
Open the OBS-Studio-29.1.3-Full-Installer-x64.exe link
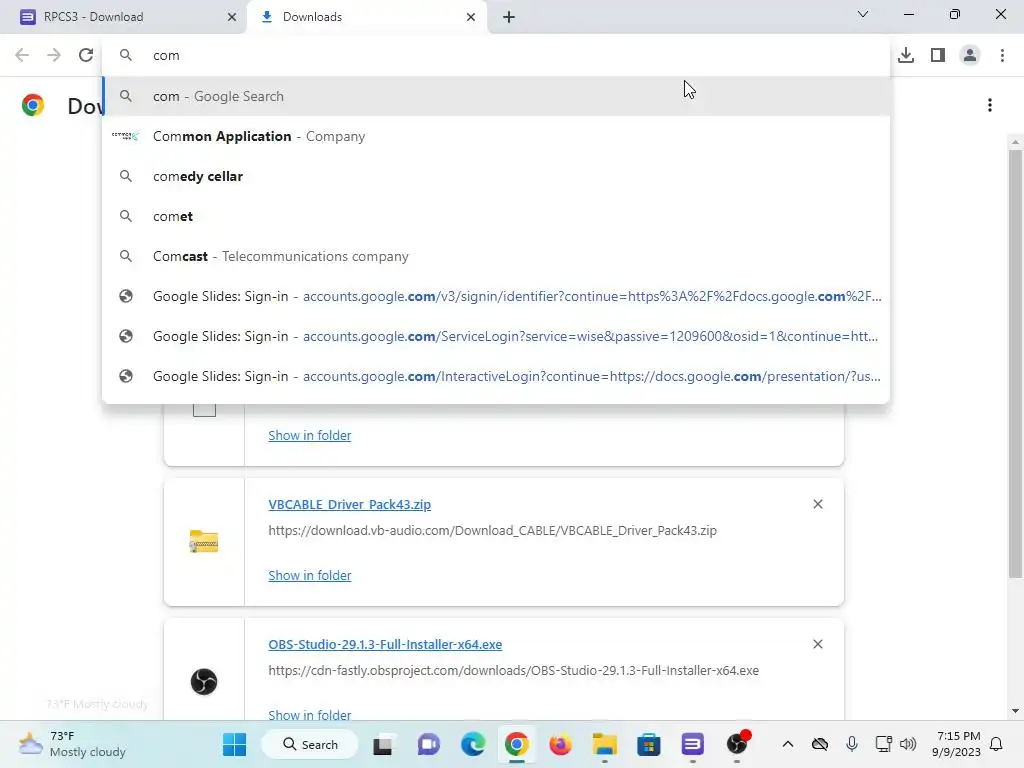tap(385, 644)
